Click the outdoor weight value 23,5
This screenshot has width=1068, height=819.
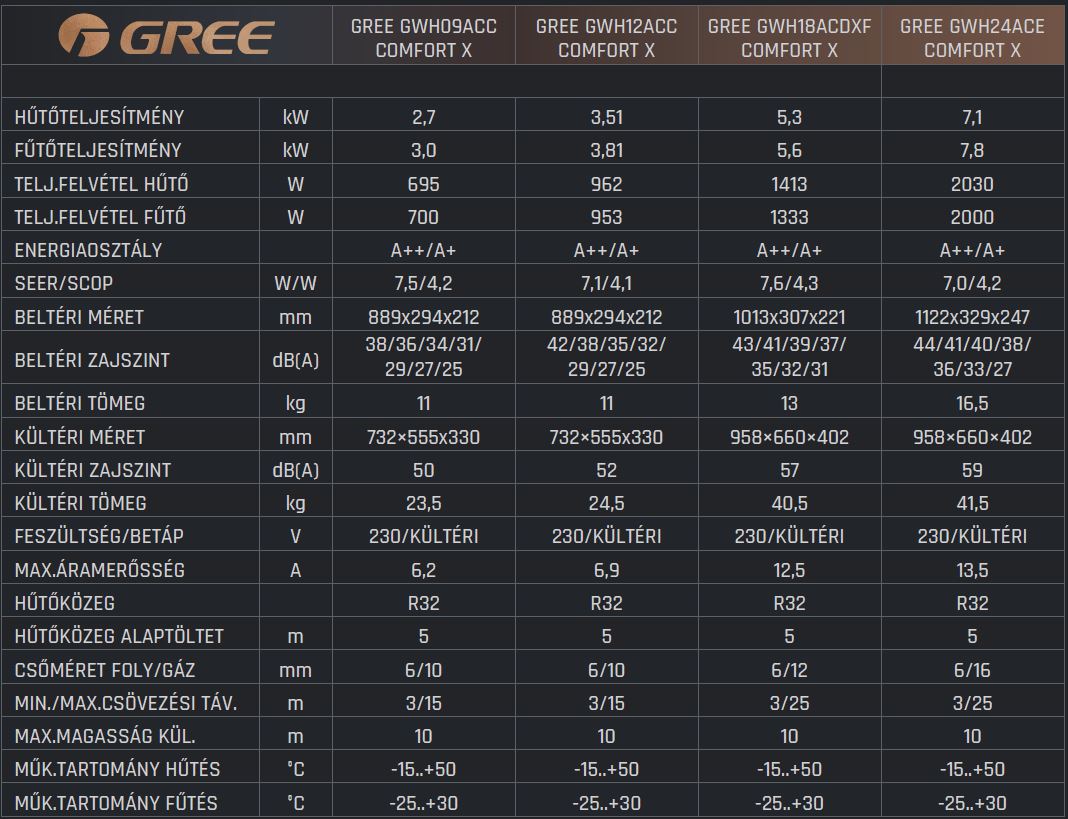point(424,504)
